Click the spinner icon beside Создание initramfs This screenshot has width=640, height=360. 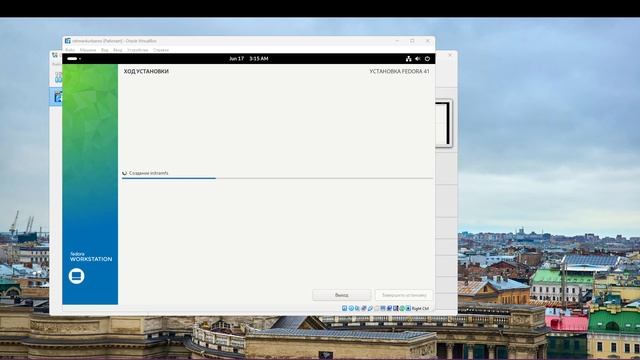pyautogui.click(x=124, y=173)
